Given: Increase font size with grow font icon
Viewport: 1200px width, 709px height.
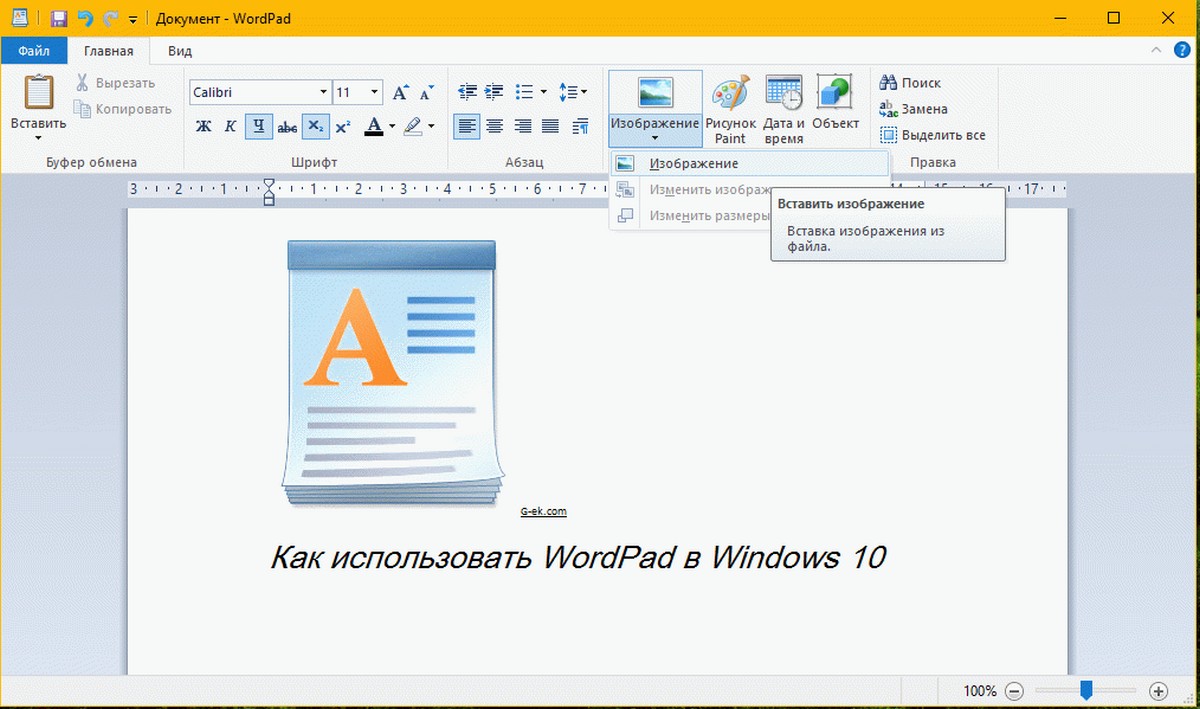Looking at the screenshot, I should pos(400,92).
